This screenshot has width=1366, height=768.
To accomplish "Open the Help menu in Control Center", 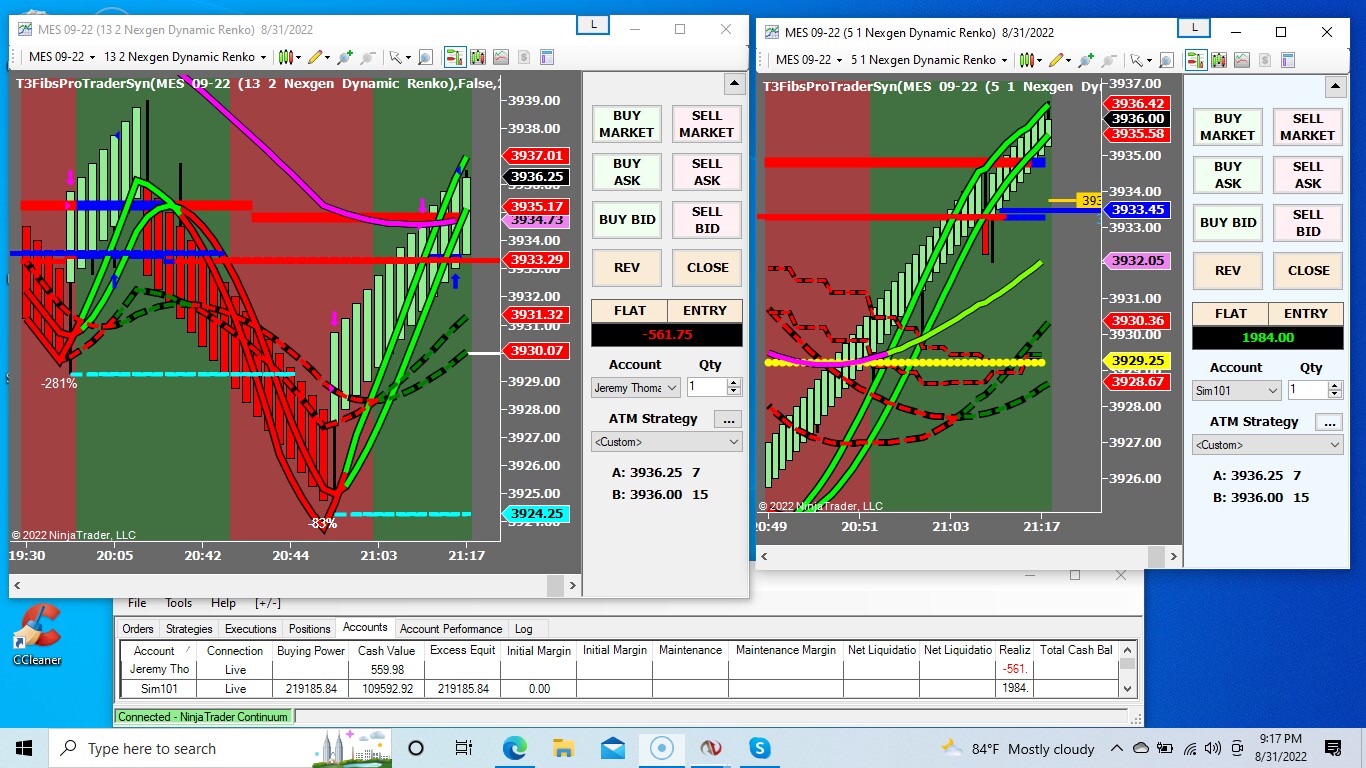I will point(223,603).
